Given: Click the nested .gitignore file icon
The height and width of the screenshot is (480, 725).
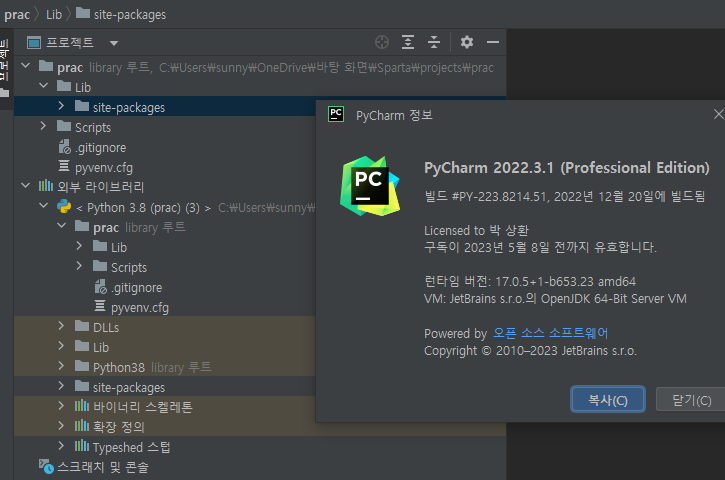Looking at the screenshot, I should tap(100, 287).
